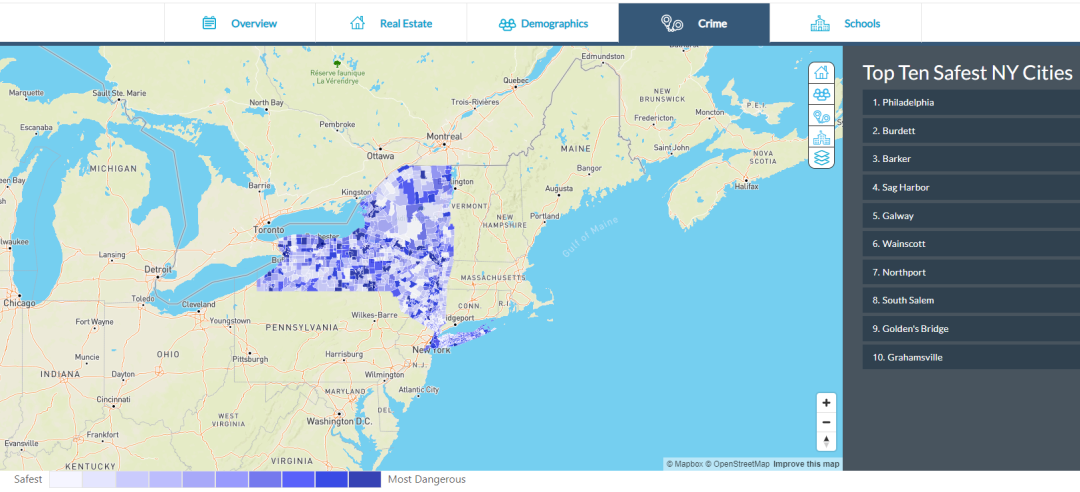Pick 6. Wainscott from the safest cities
1080x492 pixels.
971,244
